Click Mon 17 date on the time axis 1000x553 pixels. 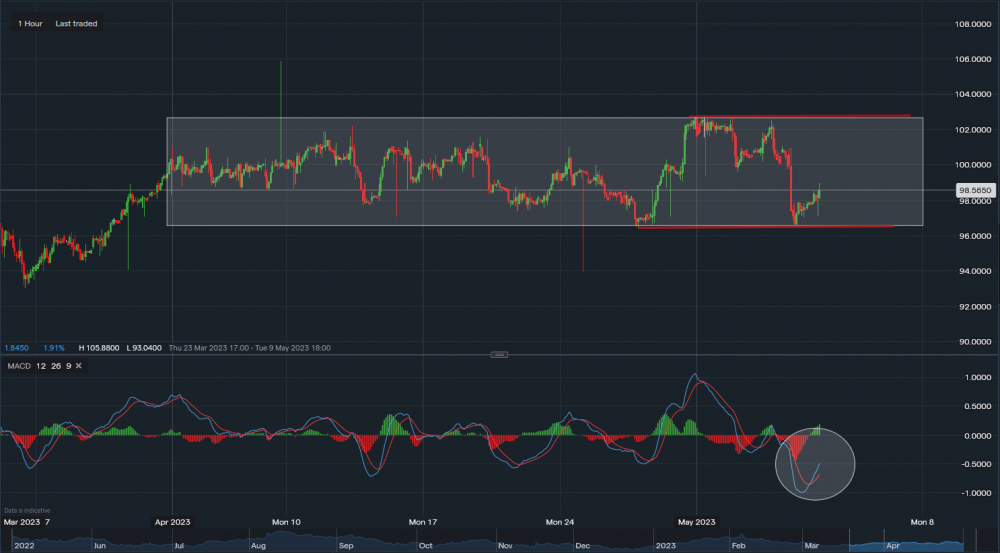tap(424, 522)
